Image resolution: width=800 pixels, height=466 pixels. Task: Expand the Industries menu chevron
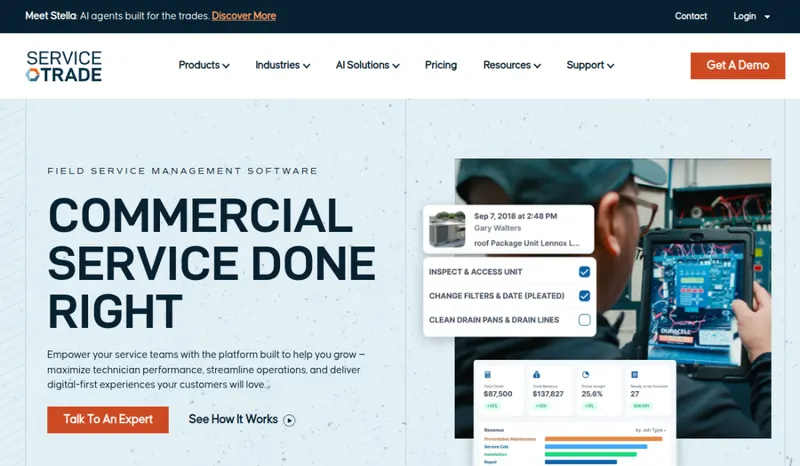coord(307,66)
